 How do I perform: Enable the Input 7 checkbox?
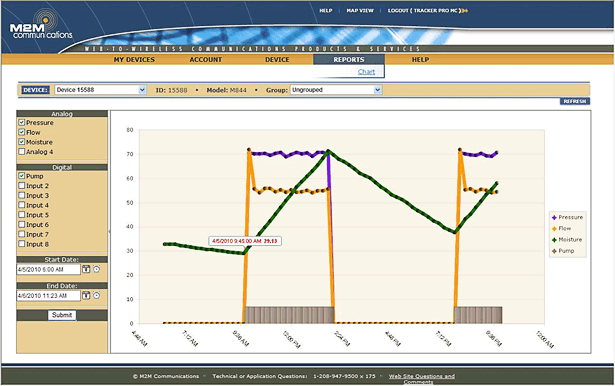(x=22, y=234)
